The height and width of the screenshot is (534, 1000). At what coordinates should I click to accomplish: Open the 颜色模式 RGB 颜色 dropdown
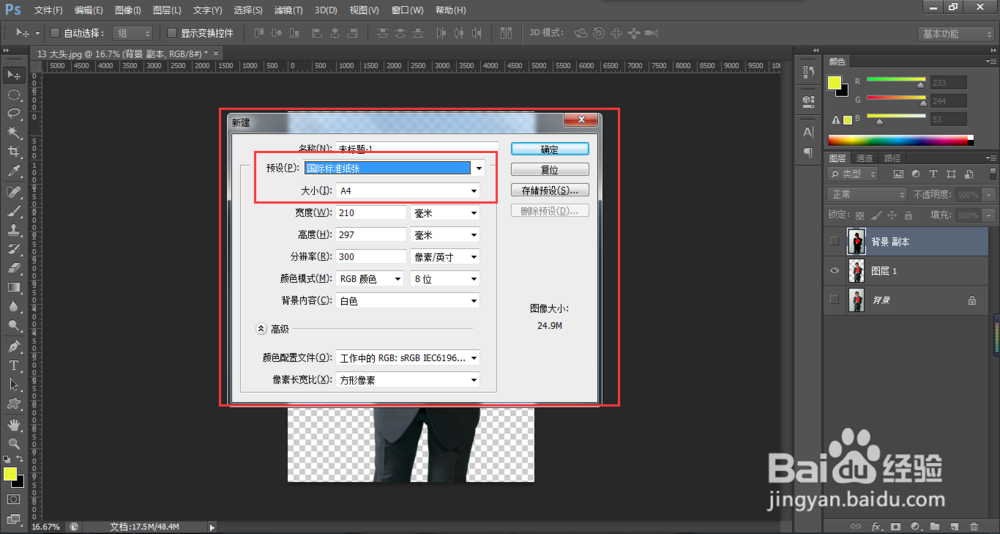(369, 279)
